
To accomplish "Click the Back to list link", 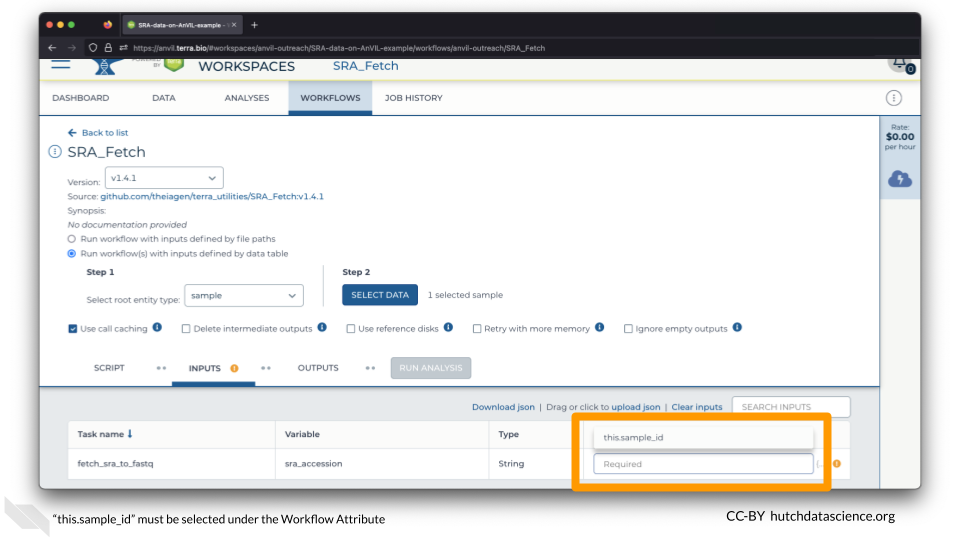I will 105,133.
